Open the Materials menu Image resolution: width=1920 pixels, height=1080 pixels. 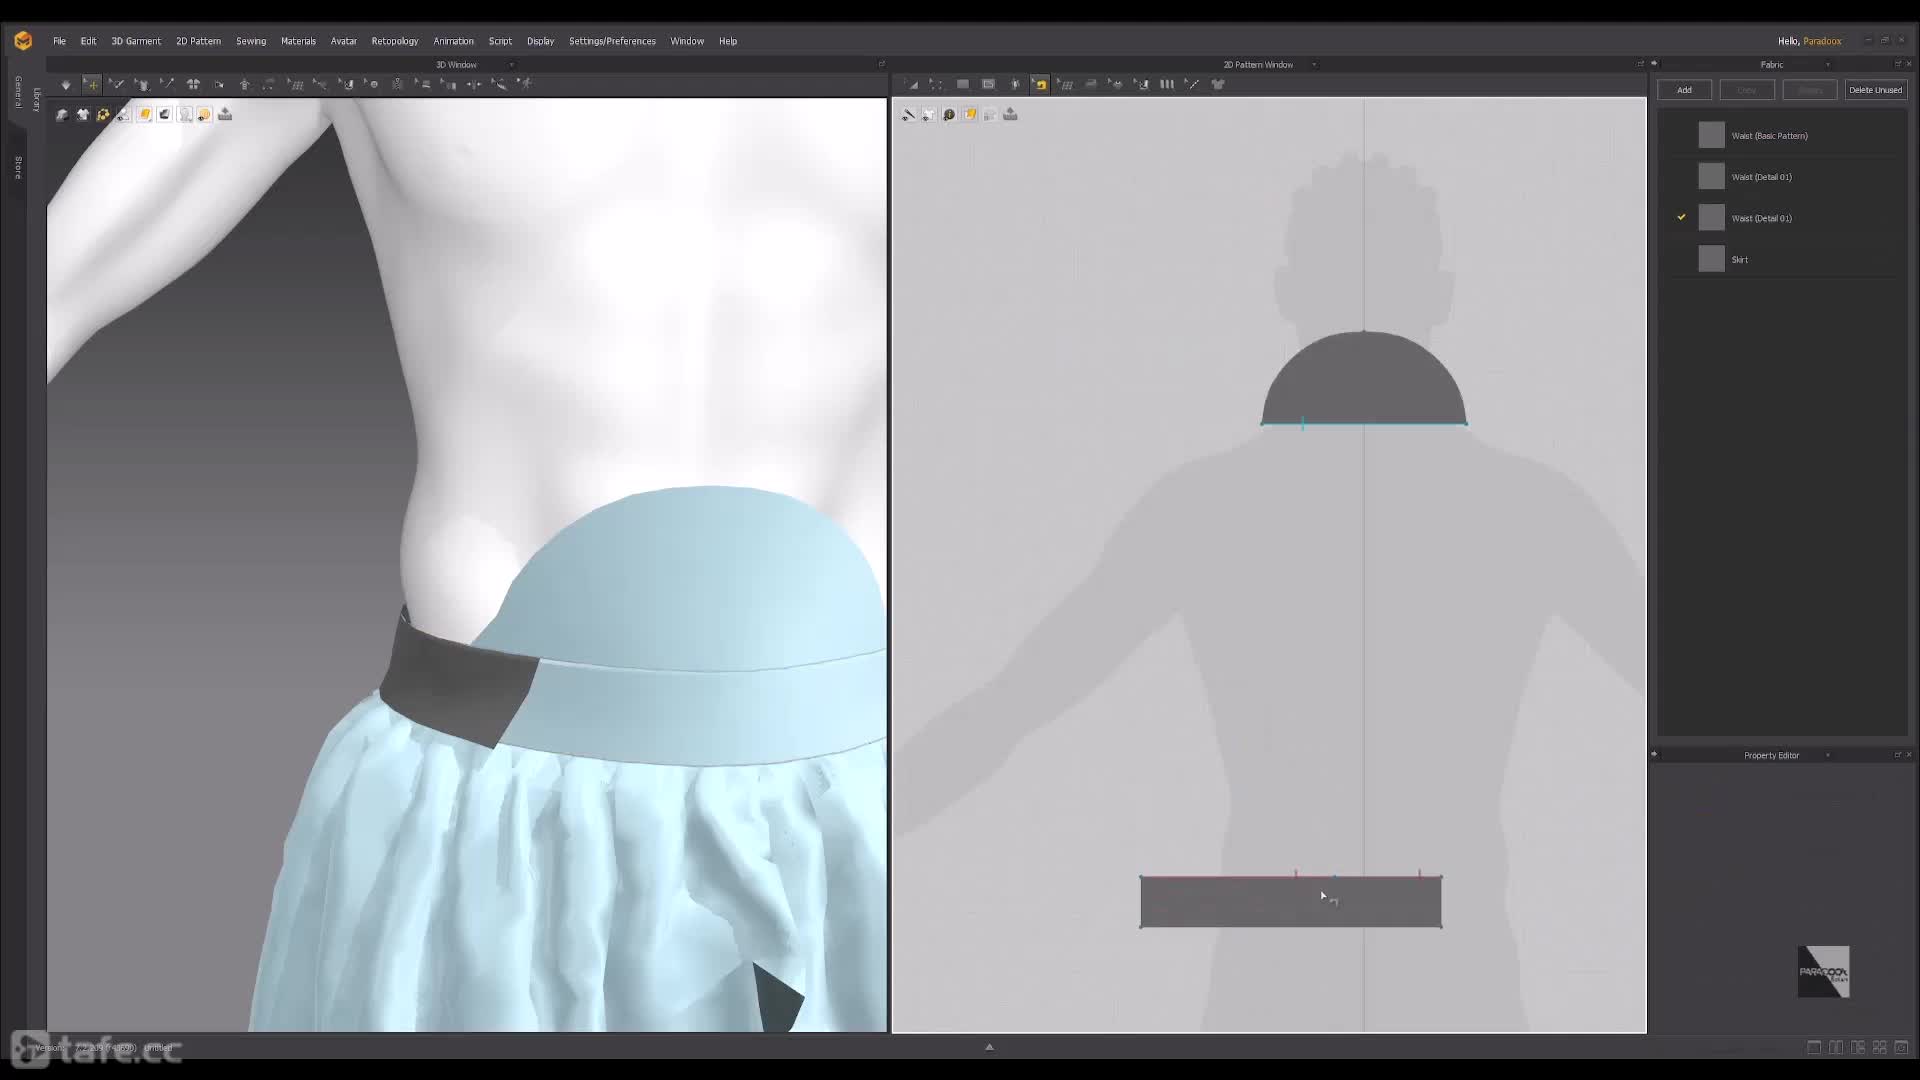click(x=298, y=41)
